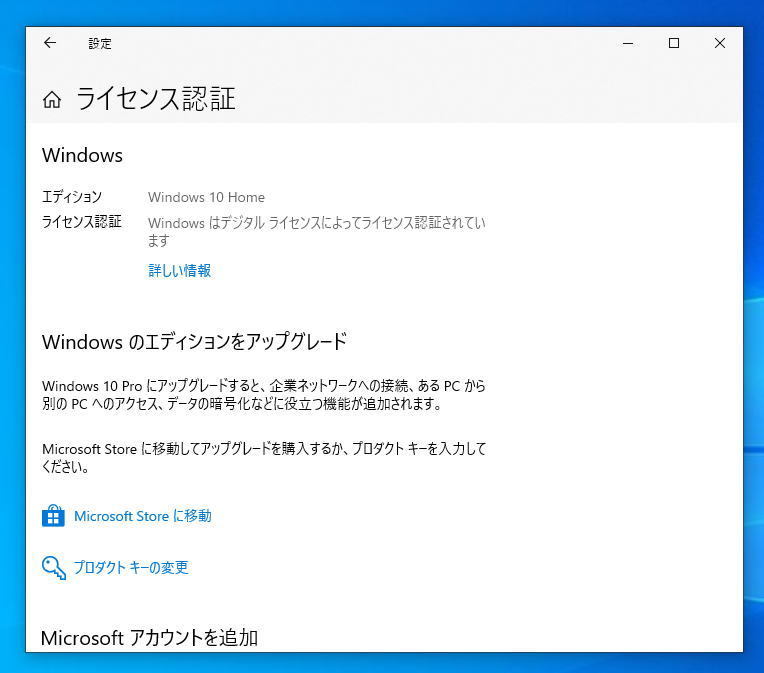Click the ライセンス認証 row label

pos(82,222)
